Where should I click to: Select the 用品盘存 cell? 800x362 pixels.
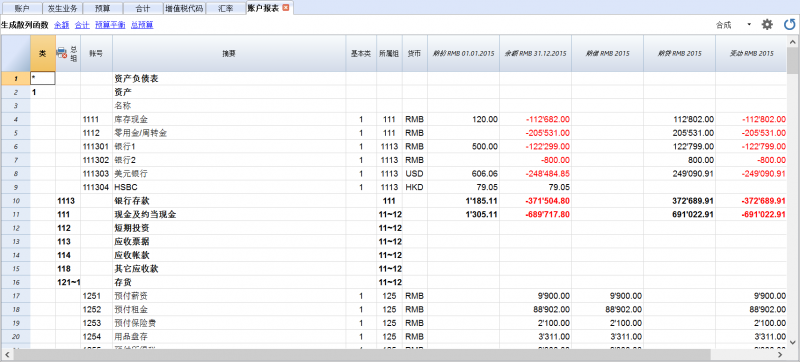click(229, 337)
